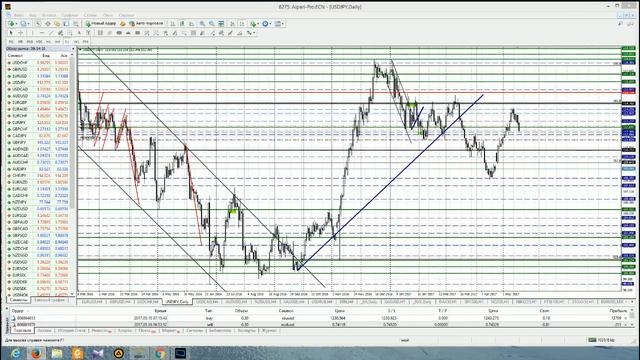Toggle the Chart Shift icon

(242, 24)
